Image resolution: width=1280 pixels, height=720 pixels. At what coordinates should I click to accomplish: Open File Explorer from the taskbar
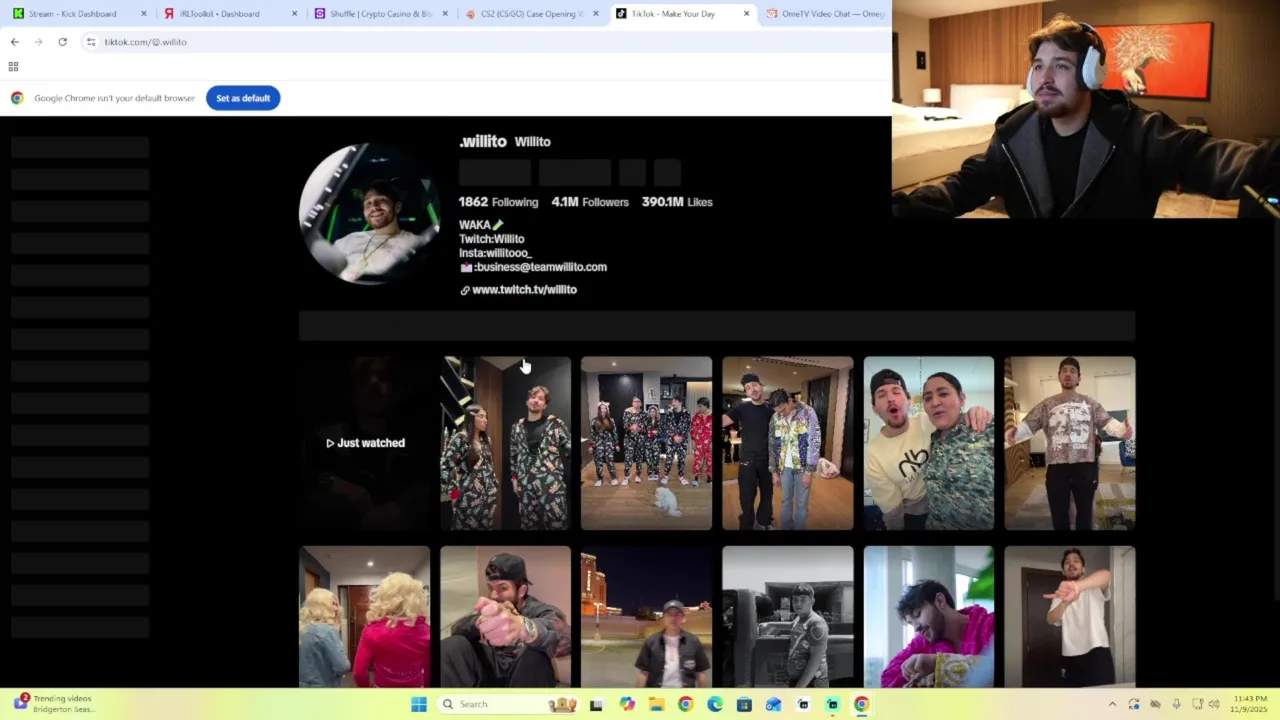click(x=656, y=704)
